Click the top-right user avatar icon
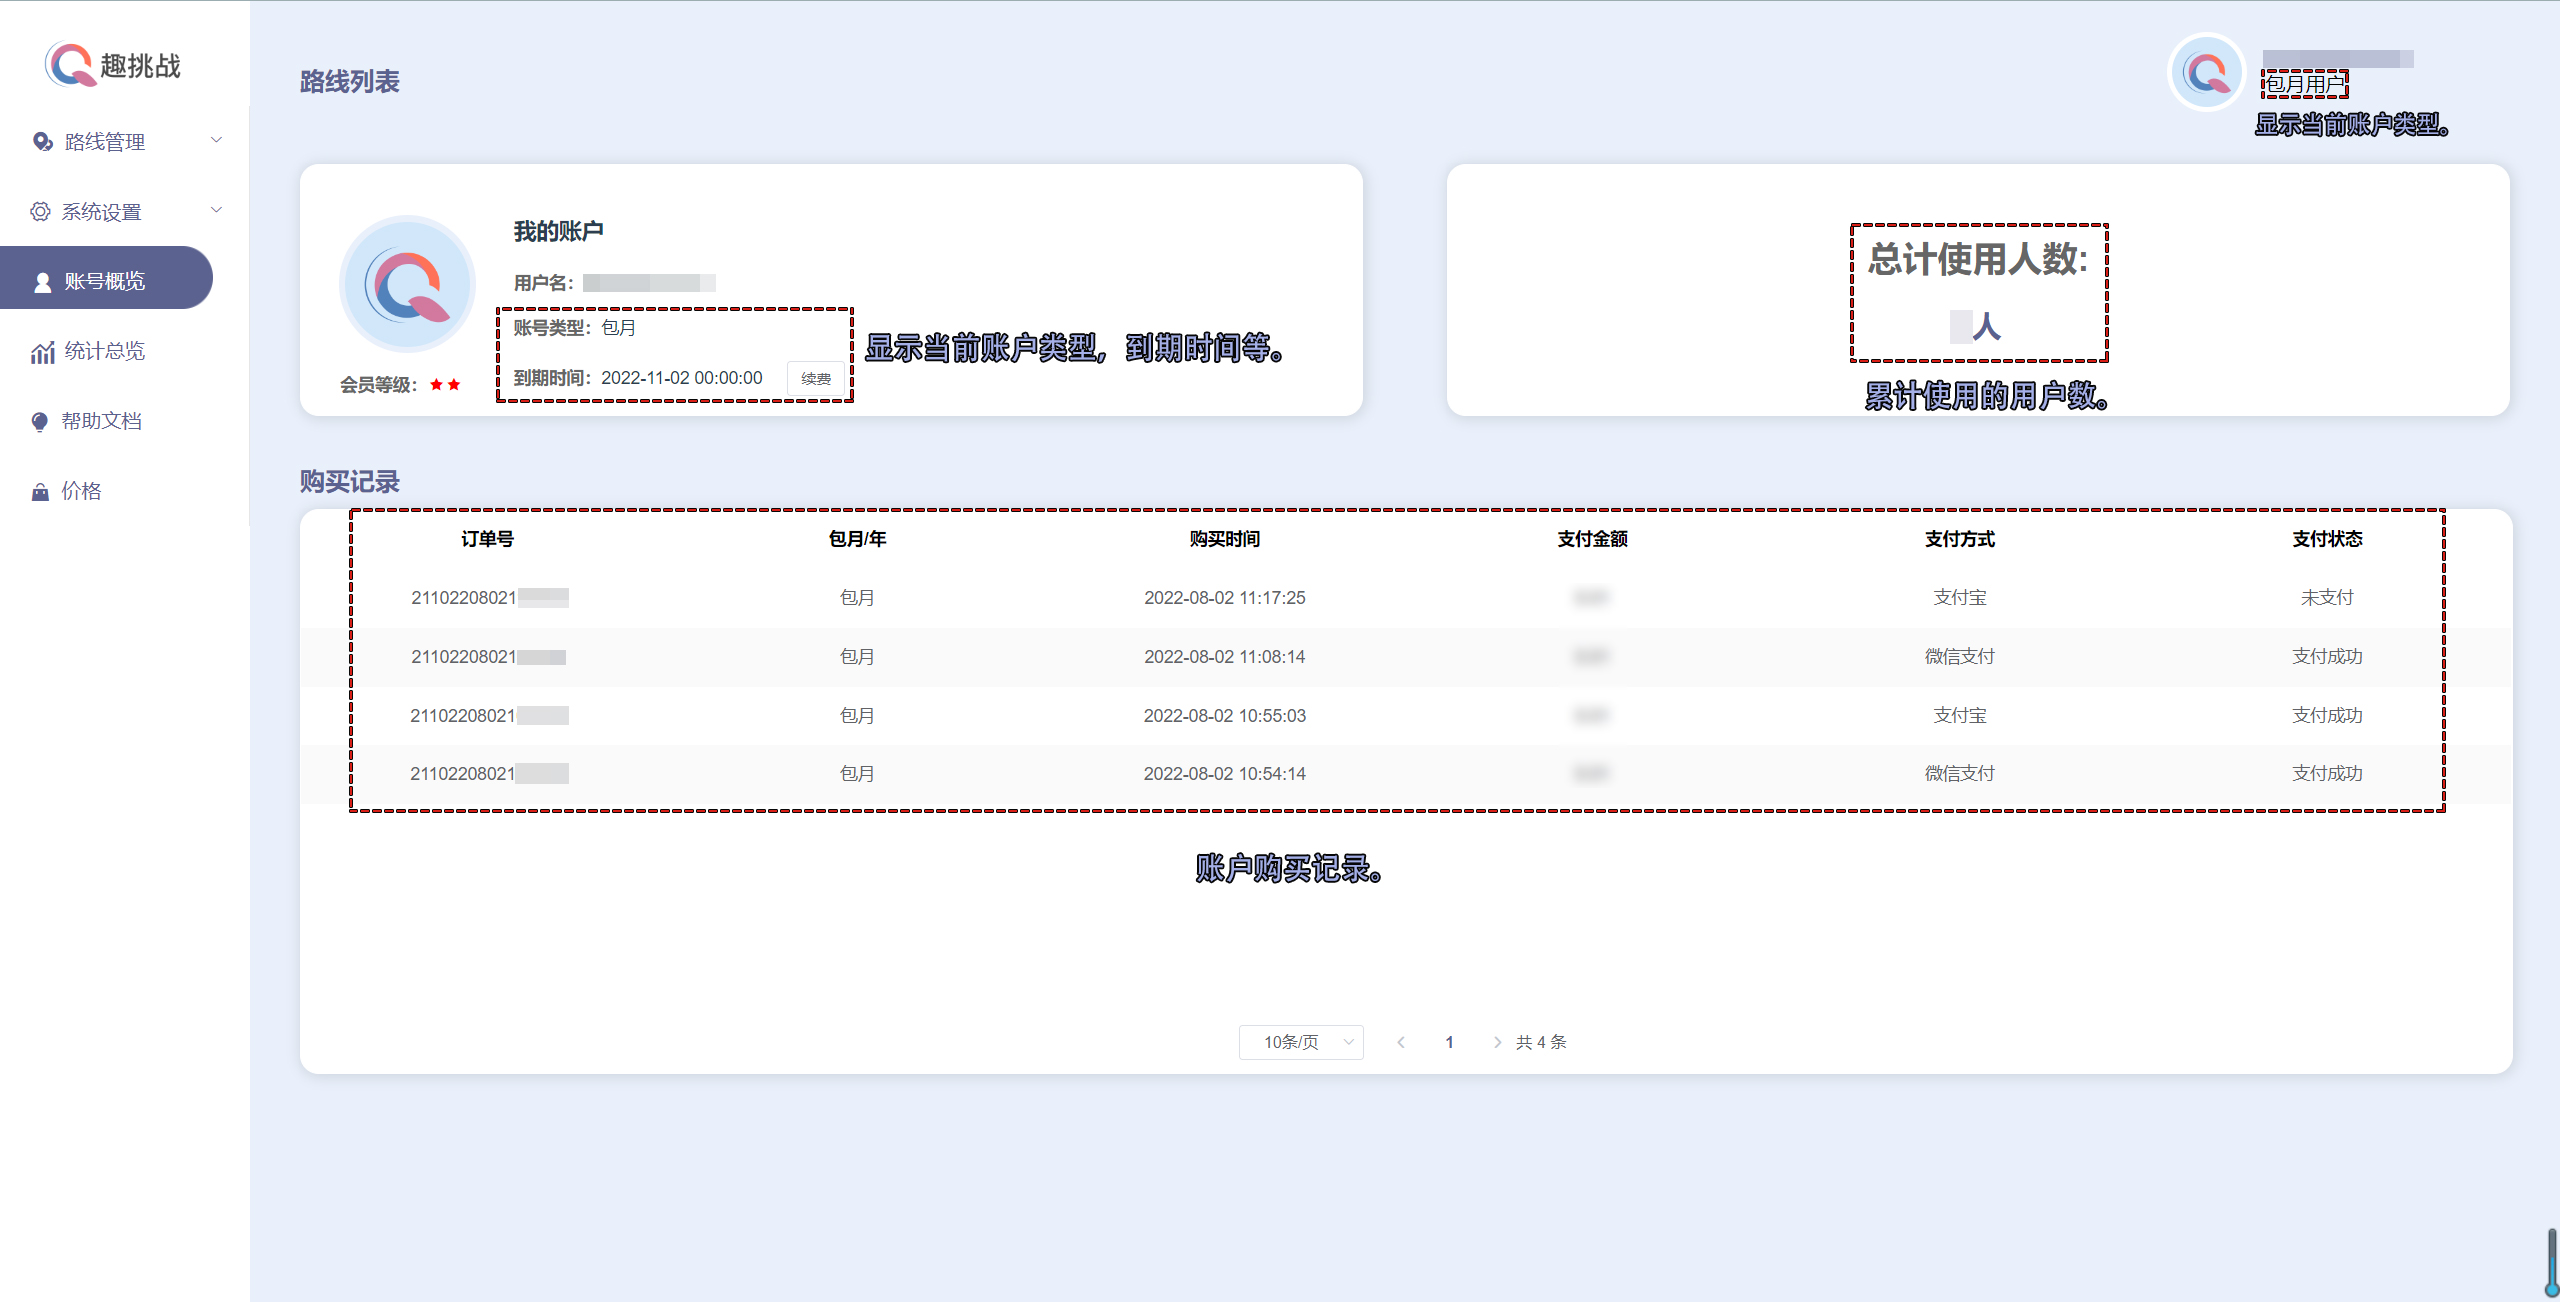Viewport: 2560px width, 1302px height. tap(2206, 72)
